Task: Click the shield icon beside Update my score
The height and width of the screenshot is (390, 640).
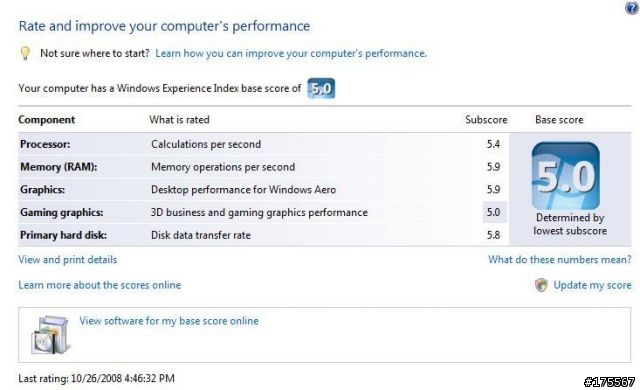Action: point(541,285)
